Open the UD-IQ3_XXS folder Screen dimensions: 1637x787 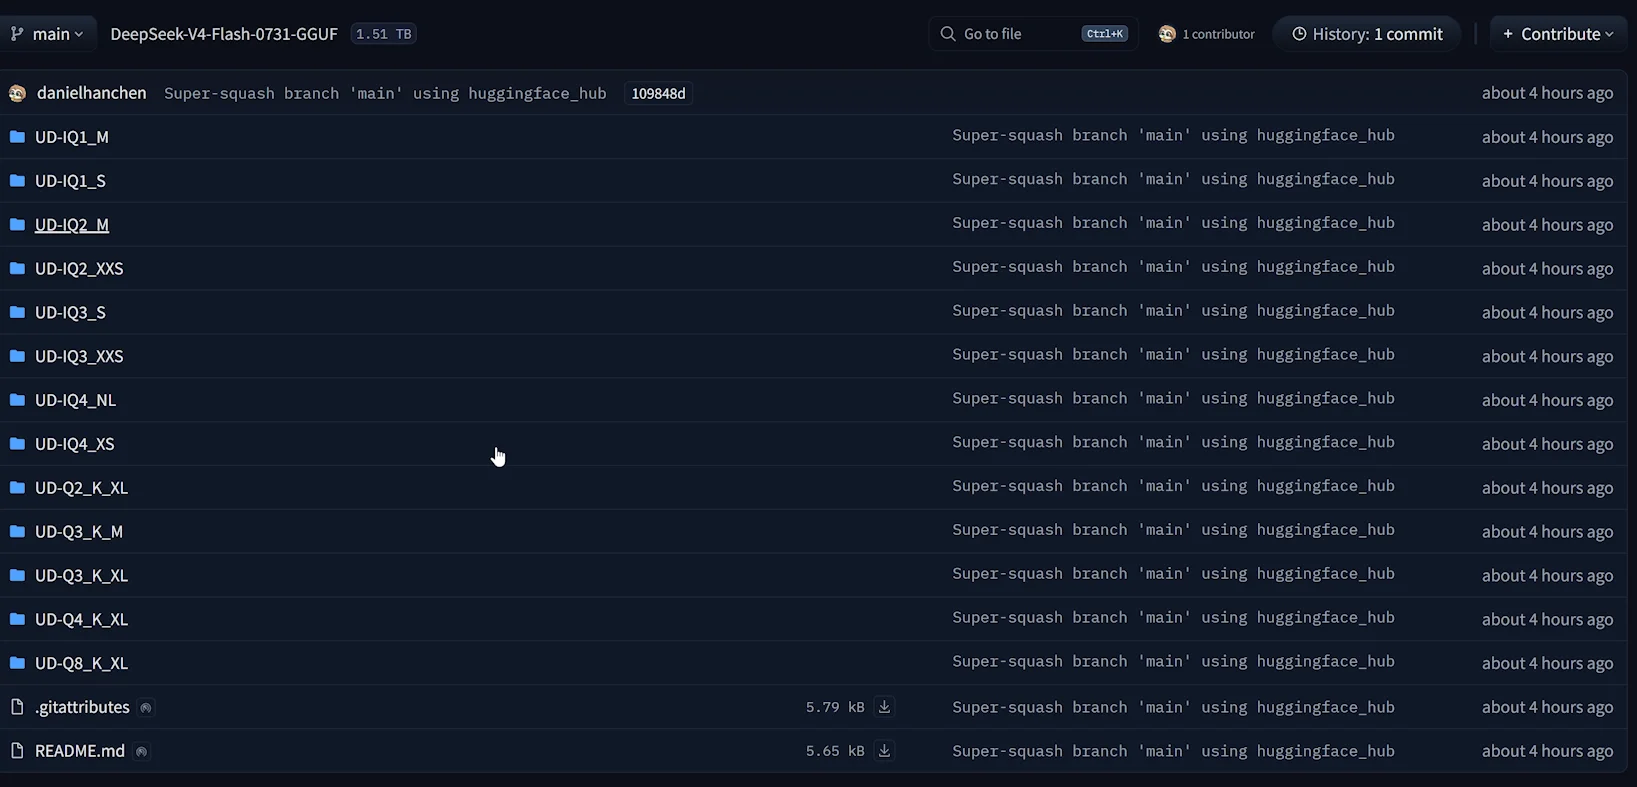pos(79,356)
